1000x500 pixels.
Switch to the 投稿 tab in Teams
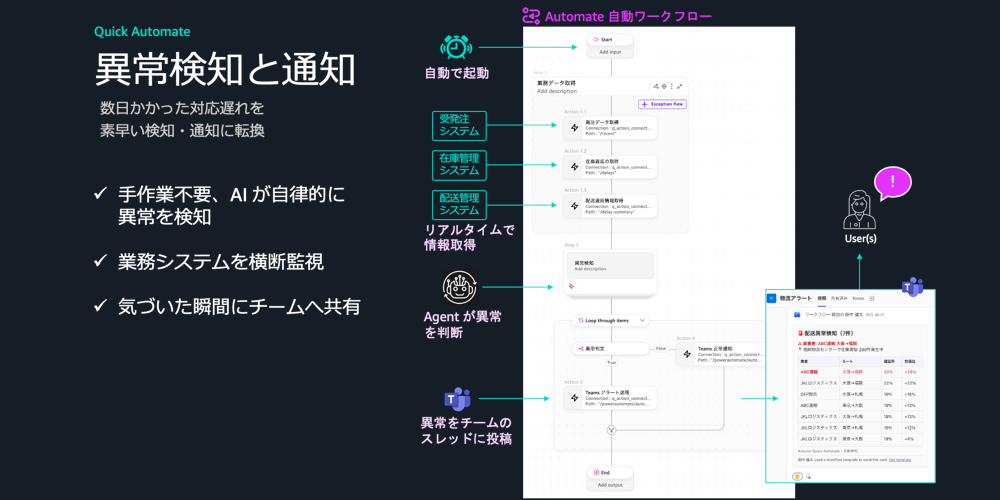(821, 298)
